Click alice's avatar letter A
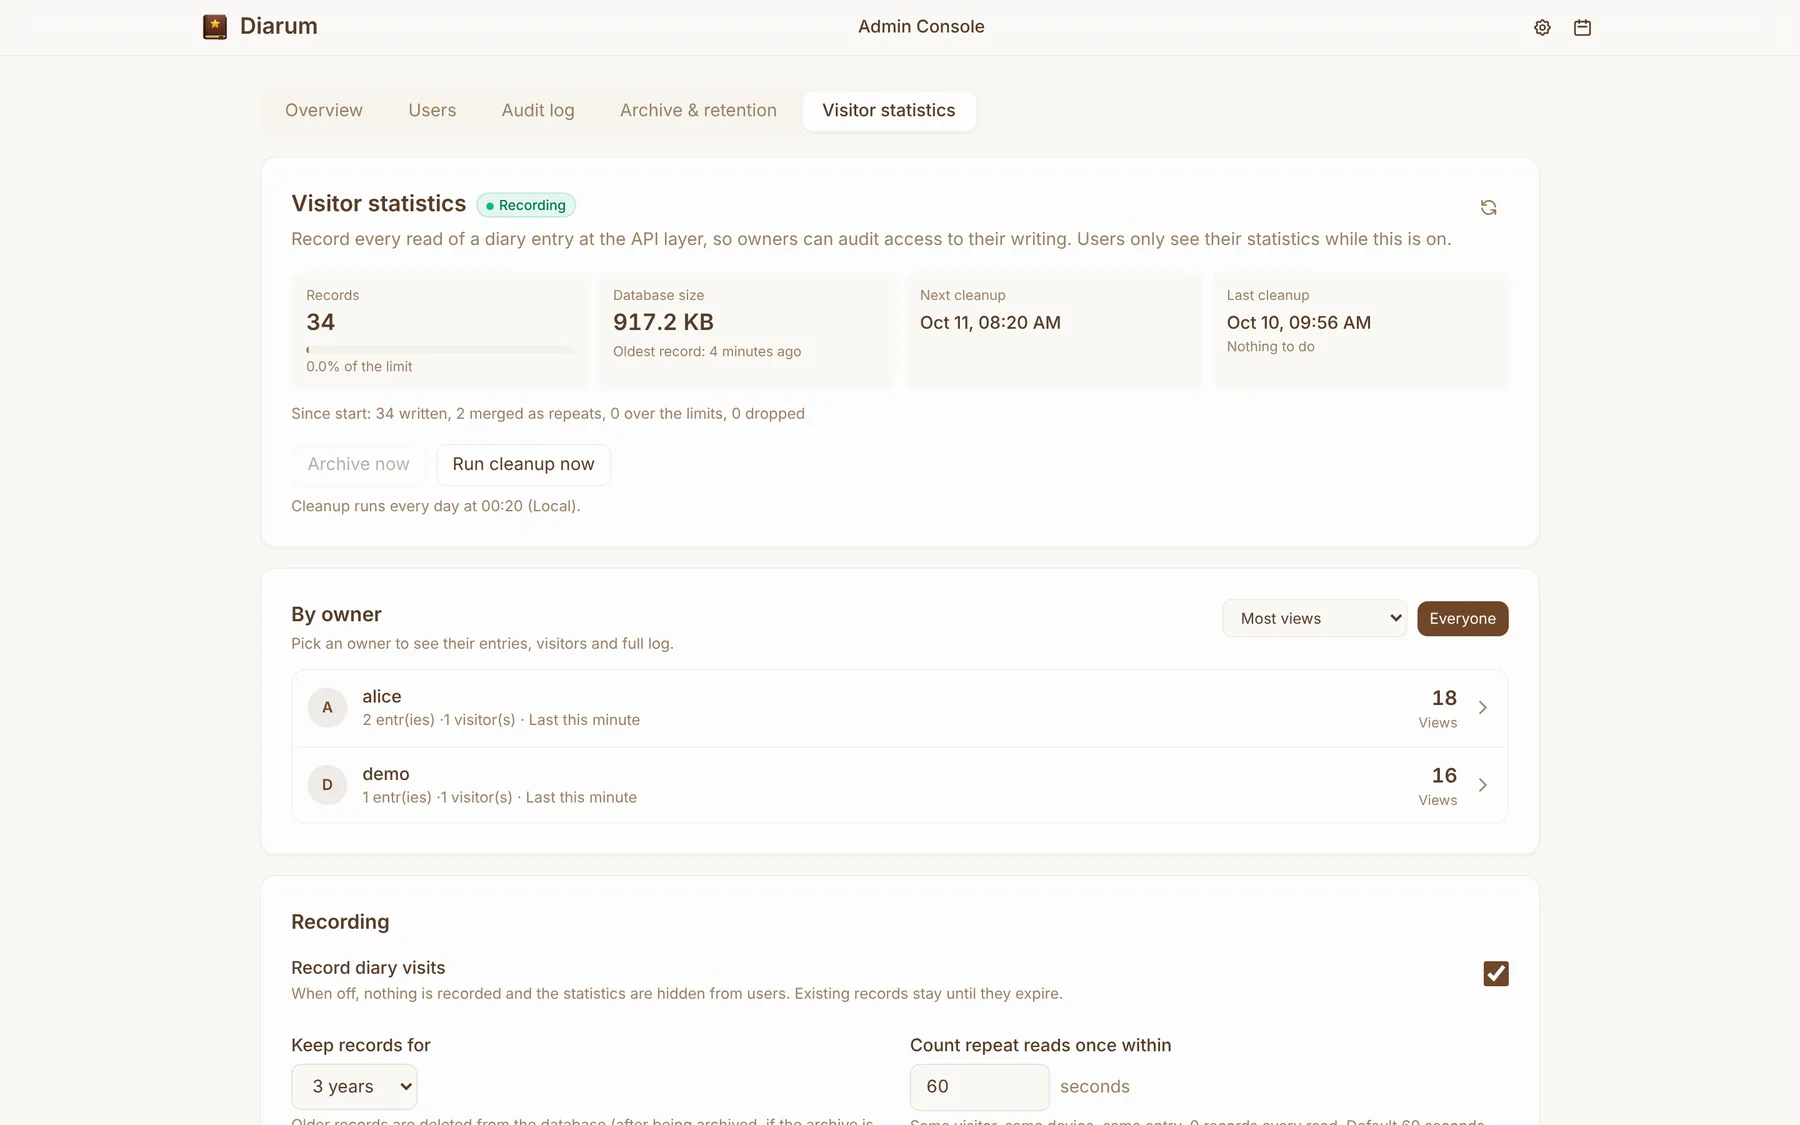 327,708
